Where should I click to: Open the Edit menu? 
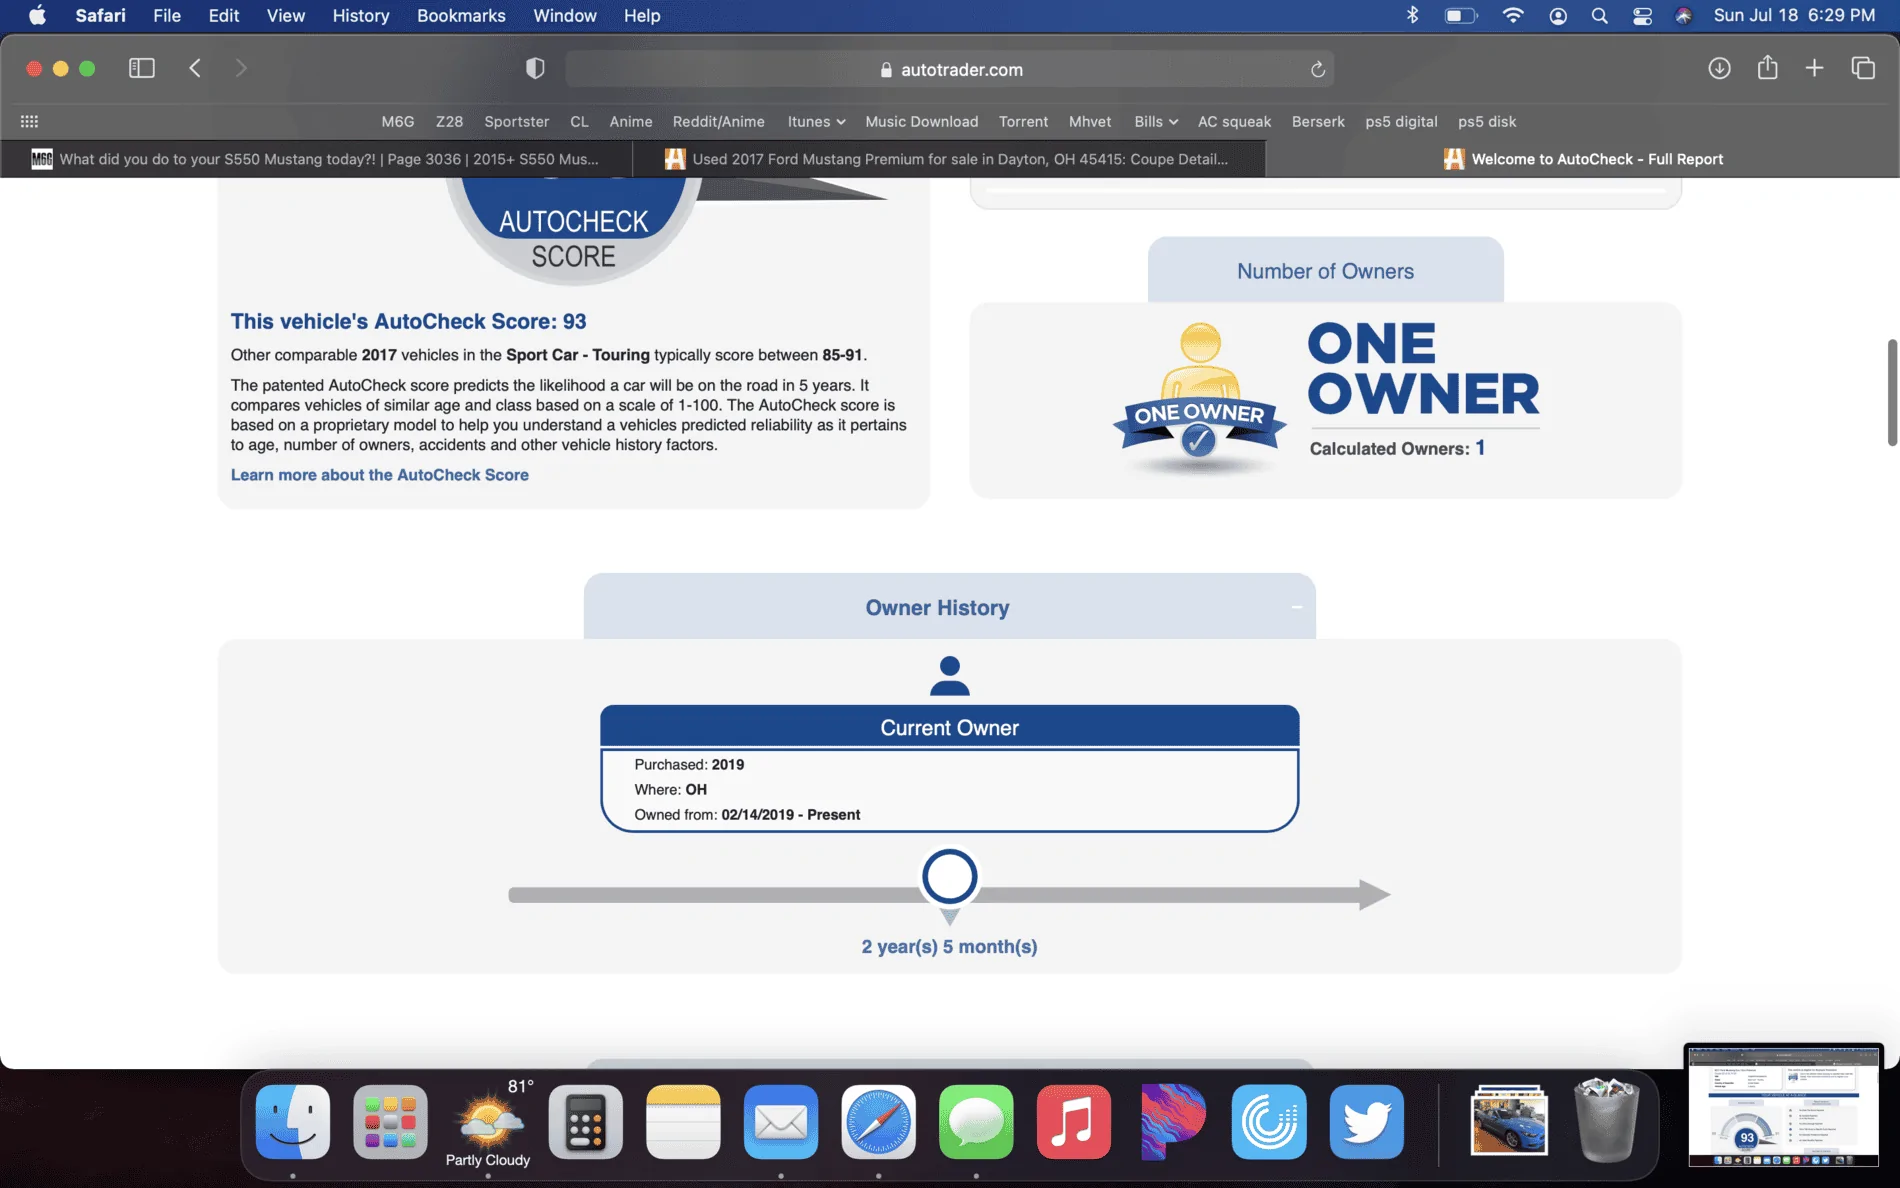click(223, 15)
